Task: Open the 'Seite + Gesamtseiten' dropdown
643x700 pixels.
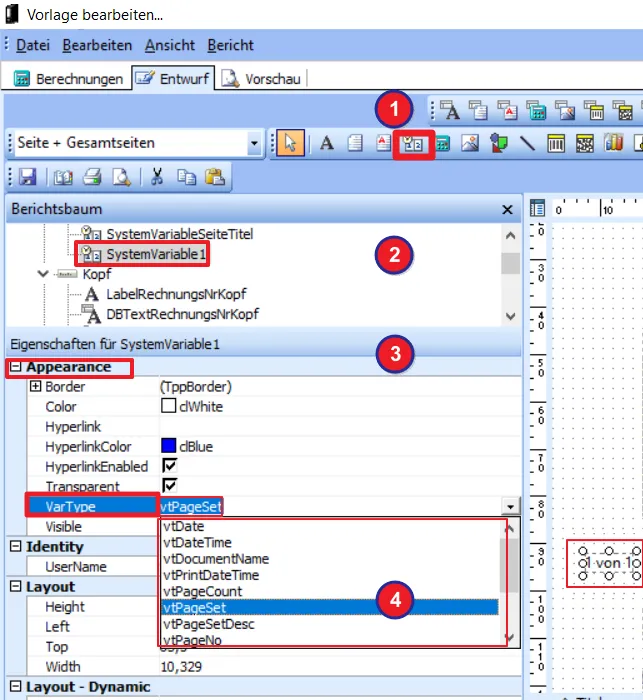Action: click(254, 144)
